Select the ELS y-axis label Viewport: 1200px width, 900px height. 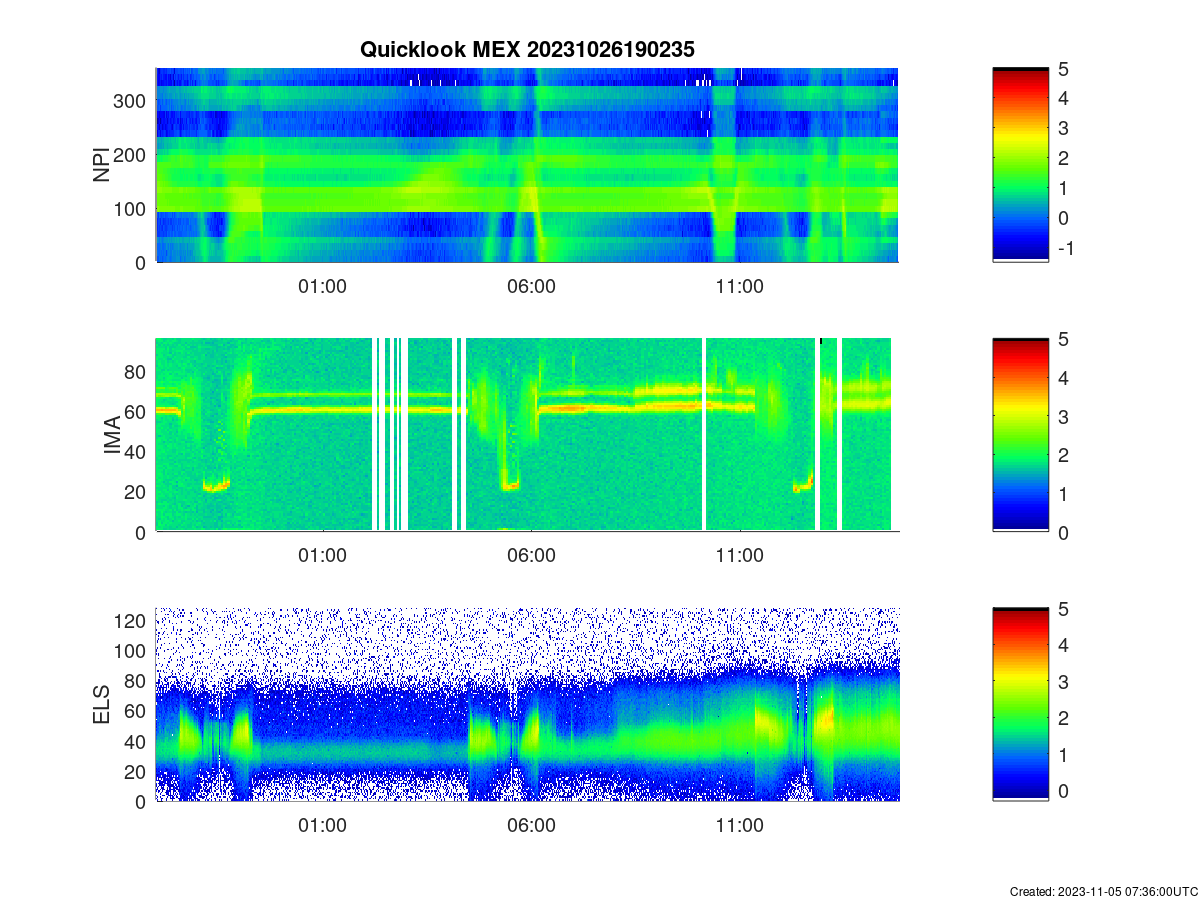point(102,705)
